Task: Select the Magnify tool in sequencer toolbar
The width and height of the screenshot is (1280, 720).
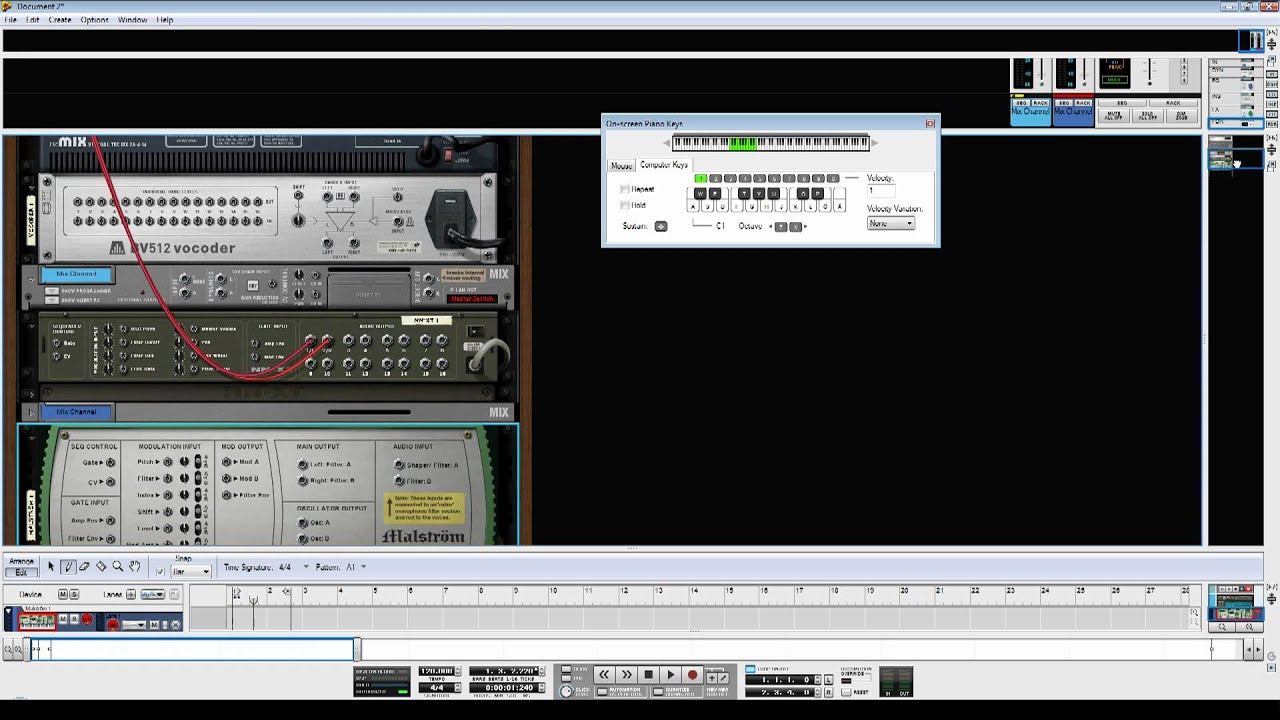Action: (118, 567)
